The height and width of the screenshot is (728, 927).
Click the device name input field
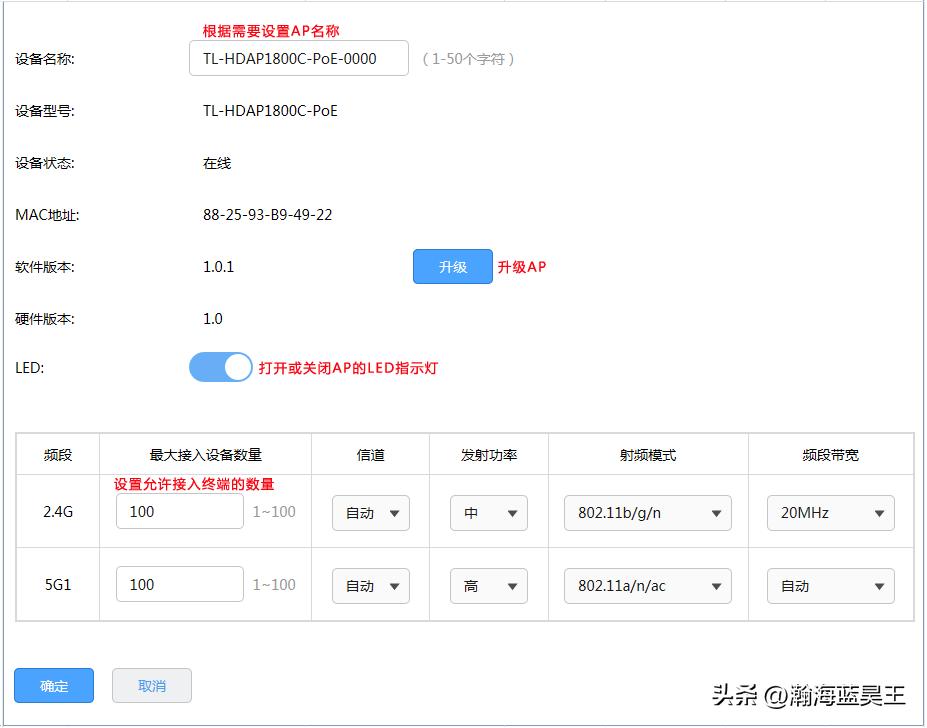coord(297,58)
